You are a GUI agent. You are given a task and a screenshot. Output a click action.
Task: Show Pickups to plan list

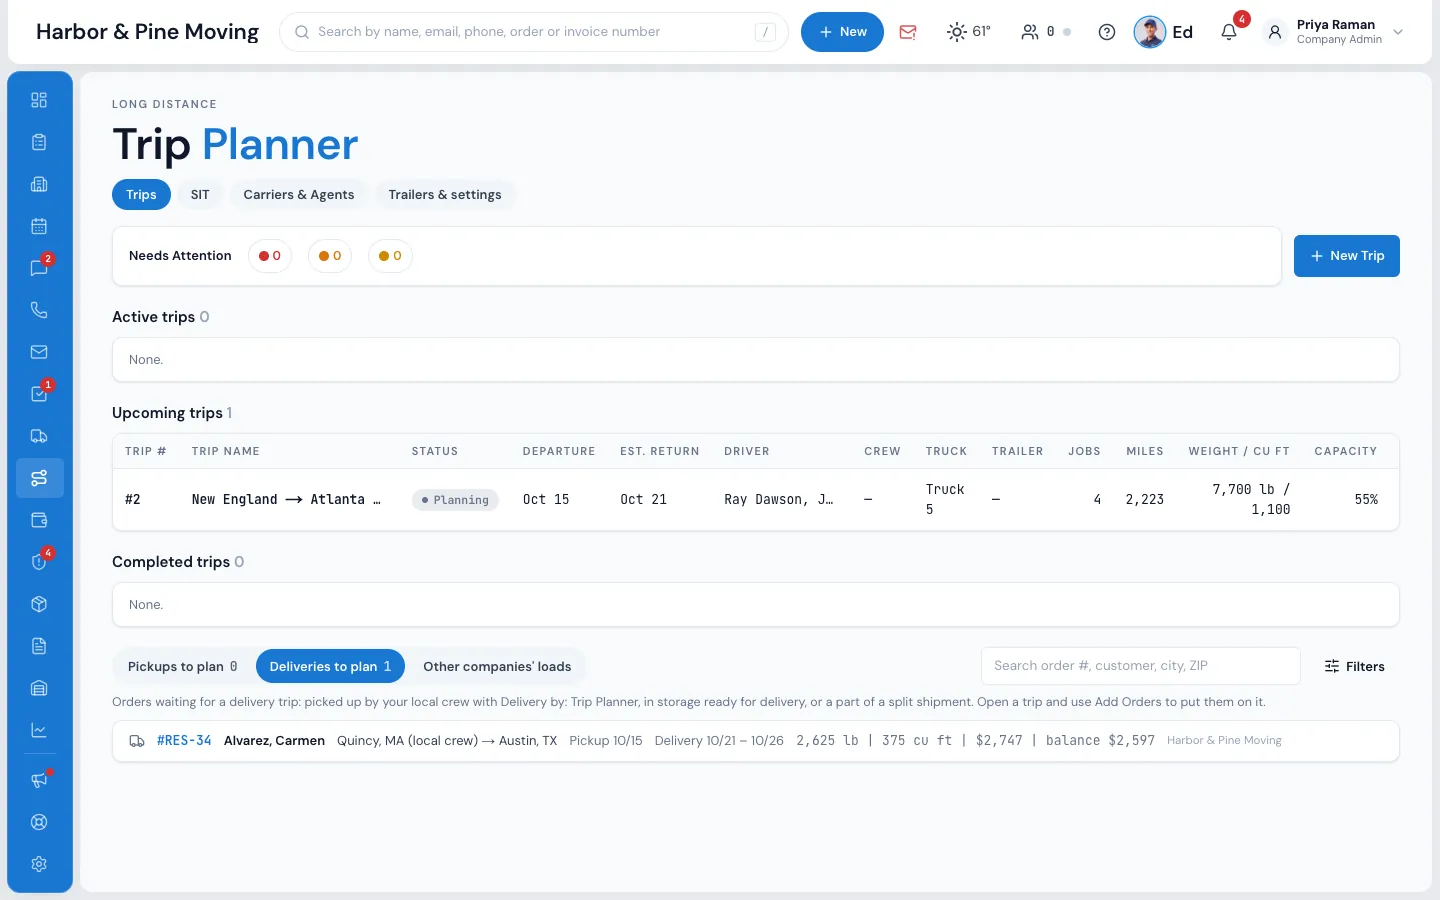183,667
